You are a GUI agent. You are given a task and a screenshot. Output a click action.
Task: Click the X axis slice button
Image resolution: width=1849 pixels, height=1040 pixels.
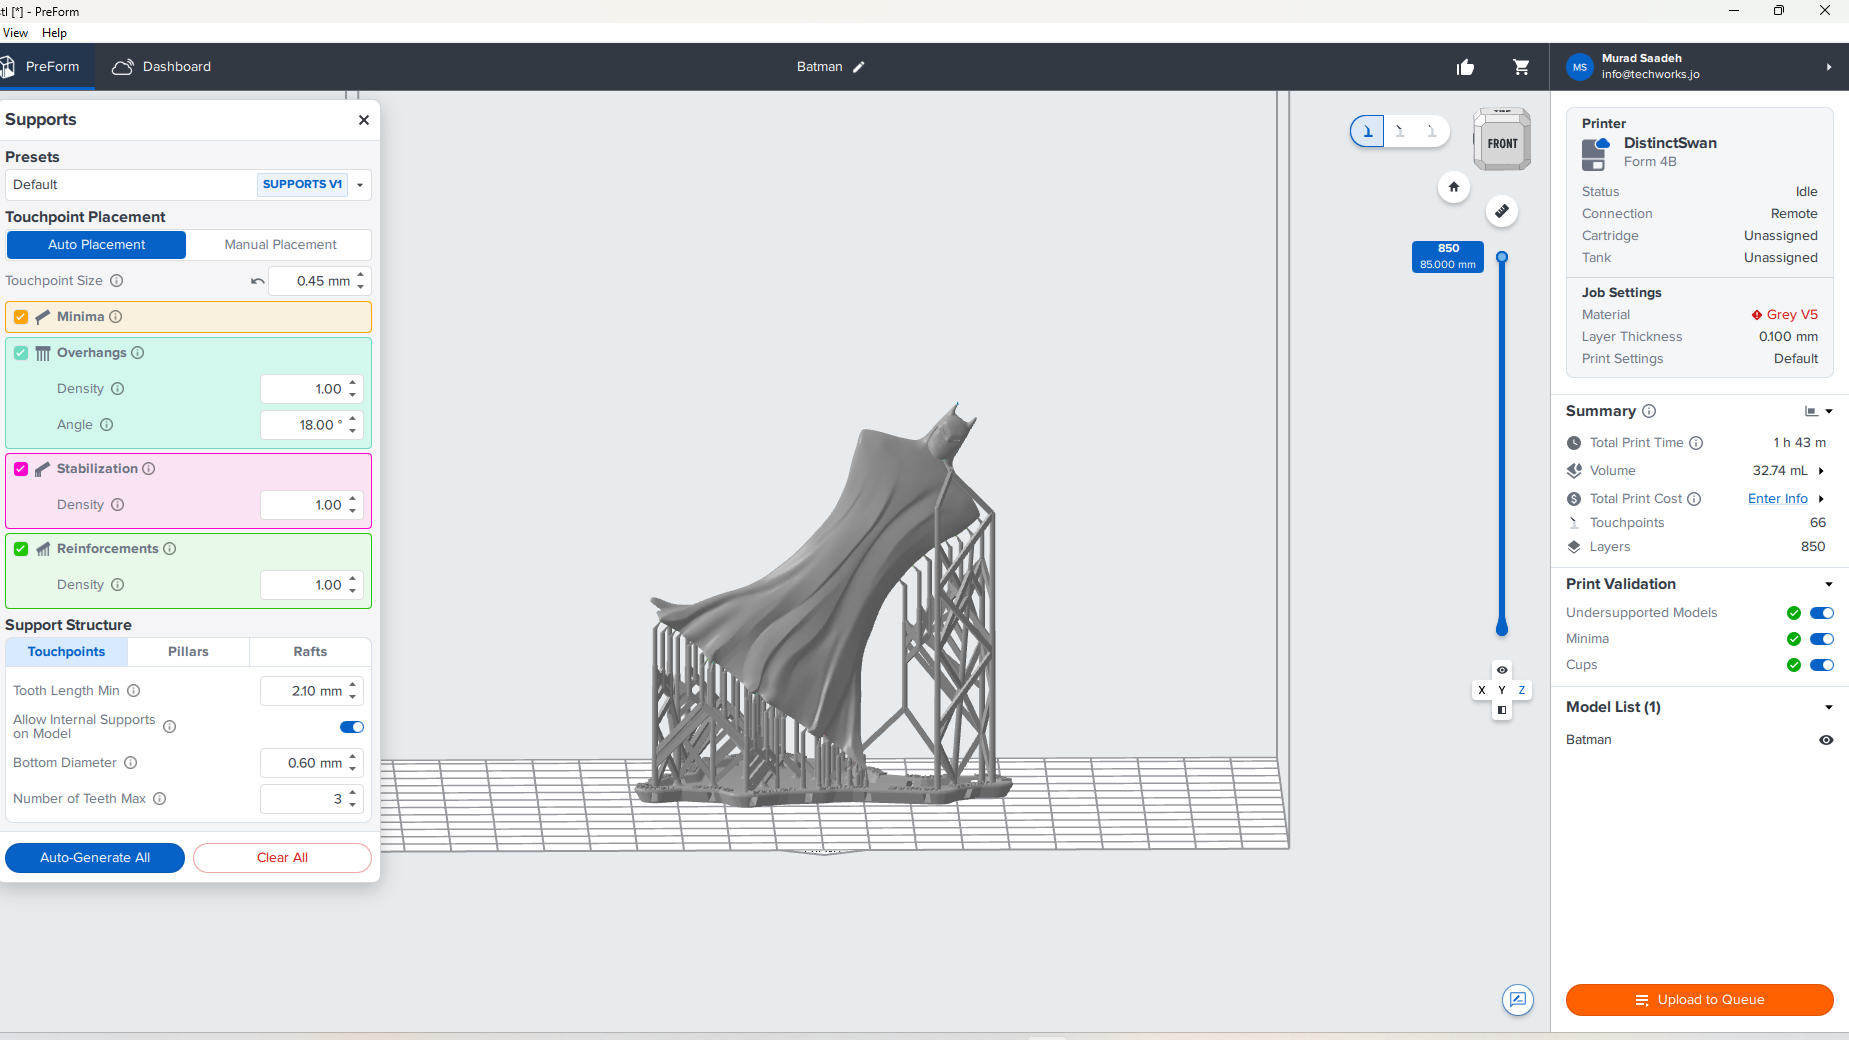coord(1482,690)
